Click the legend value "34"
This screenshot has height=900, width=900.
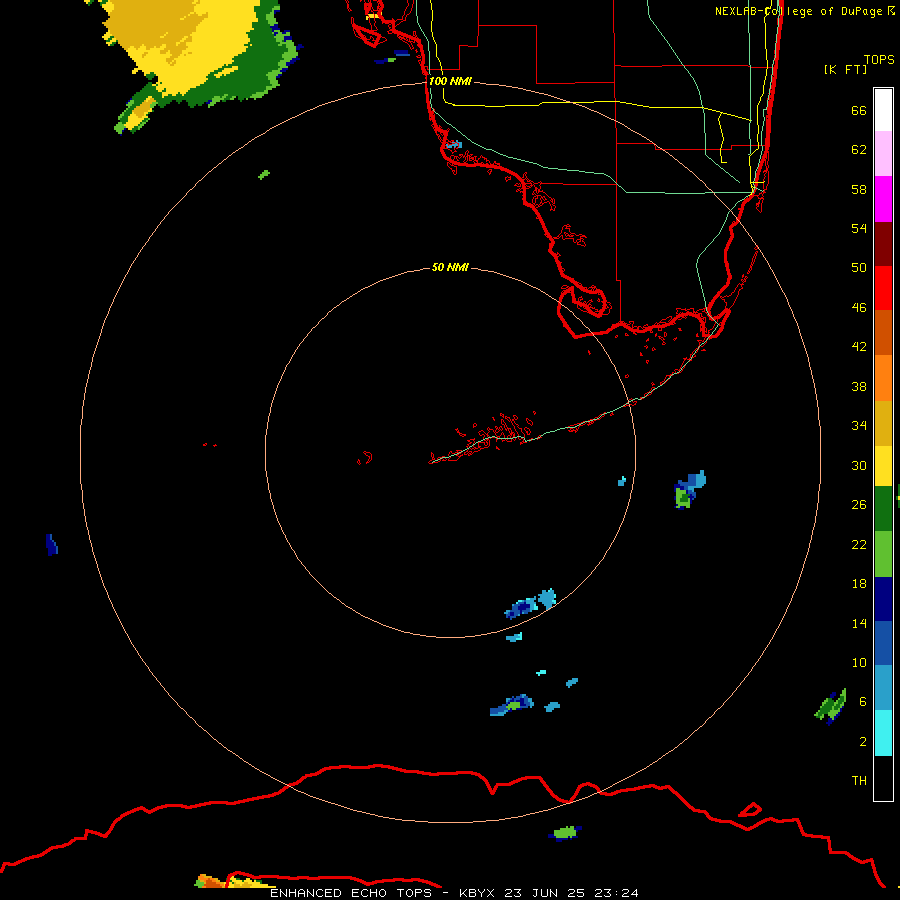[859, 426]
